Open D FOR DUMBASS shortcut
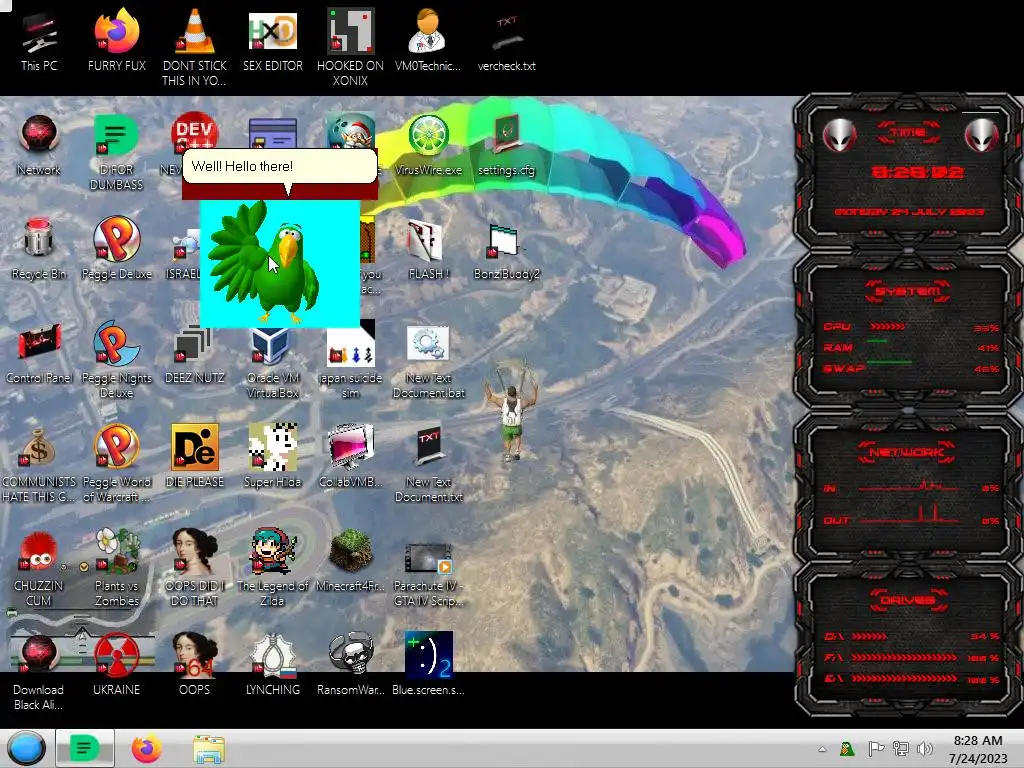Screen dimensions: 1024x768 tap(116, 152)
